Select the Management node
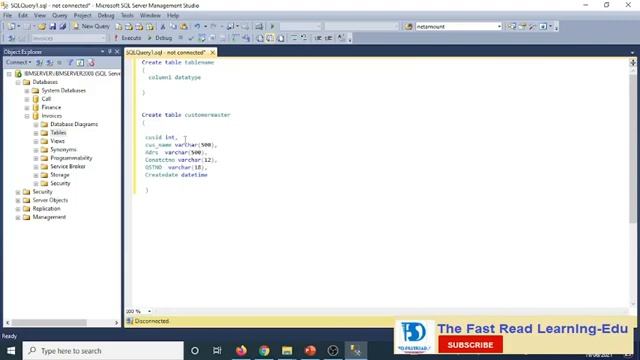Screen dimensions: 640x360 click(49, 217)
